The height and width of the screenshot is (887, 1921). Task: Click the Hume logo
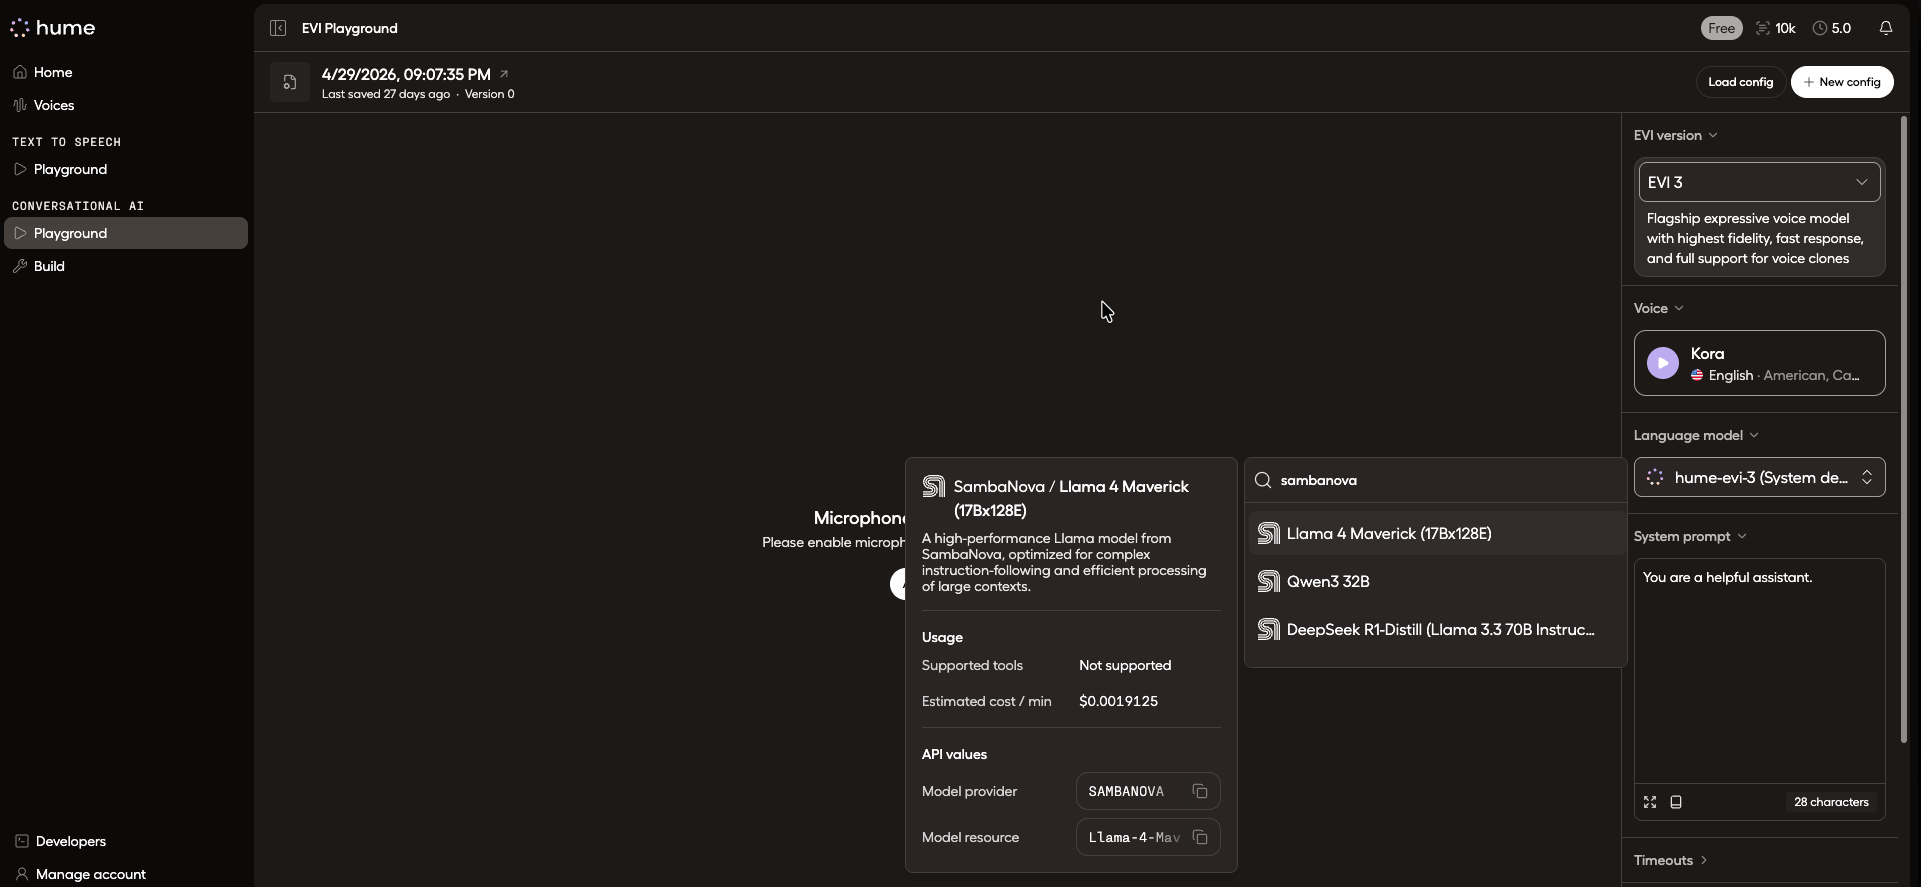(53, 28)
